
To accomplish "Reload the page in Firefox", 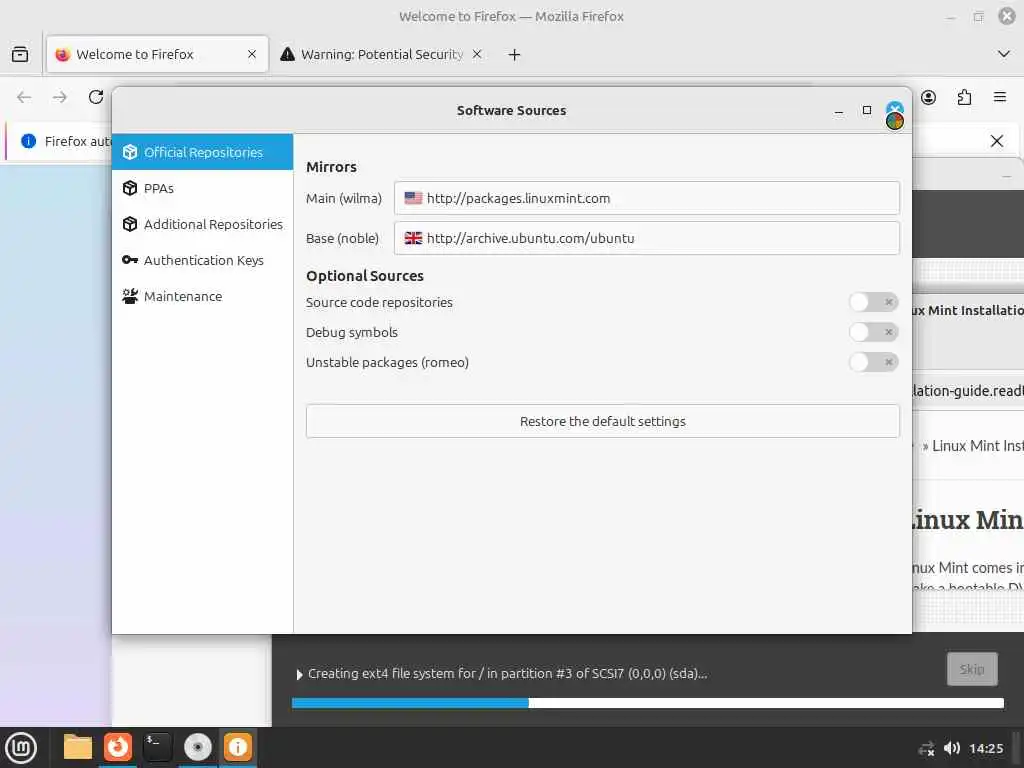I will tap(96, 97).
